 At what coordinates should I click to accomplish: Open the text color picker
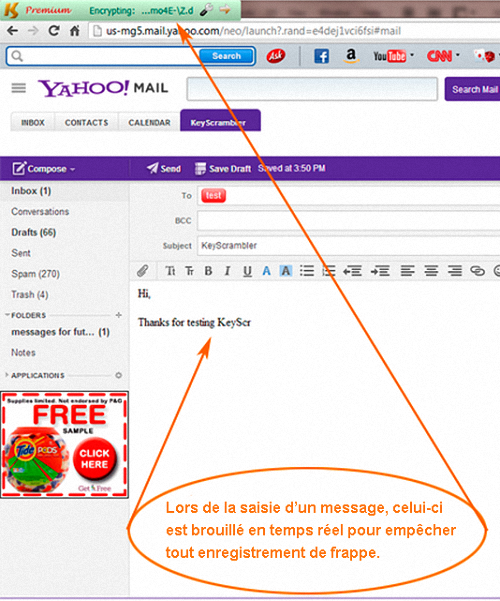tap(266, 271)
